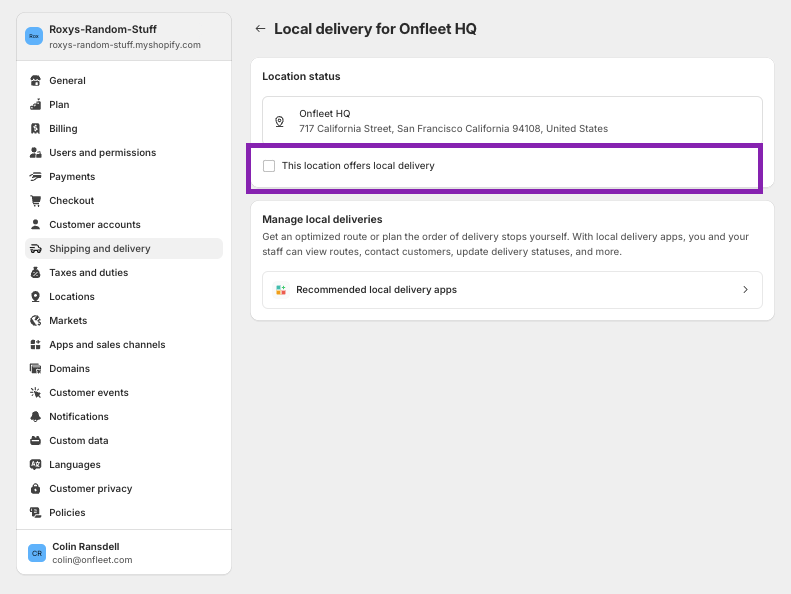Click the Policies document icon
This screenshot has height=594, width=791.
click(35, 512)
